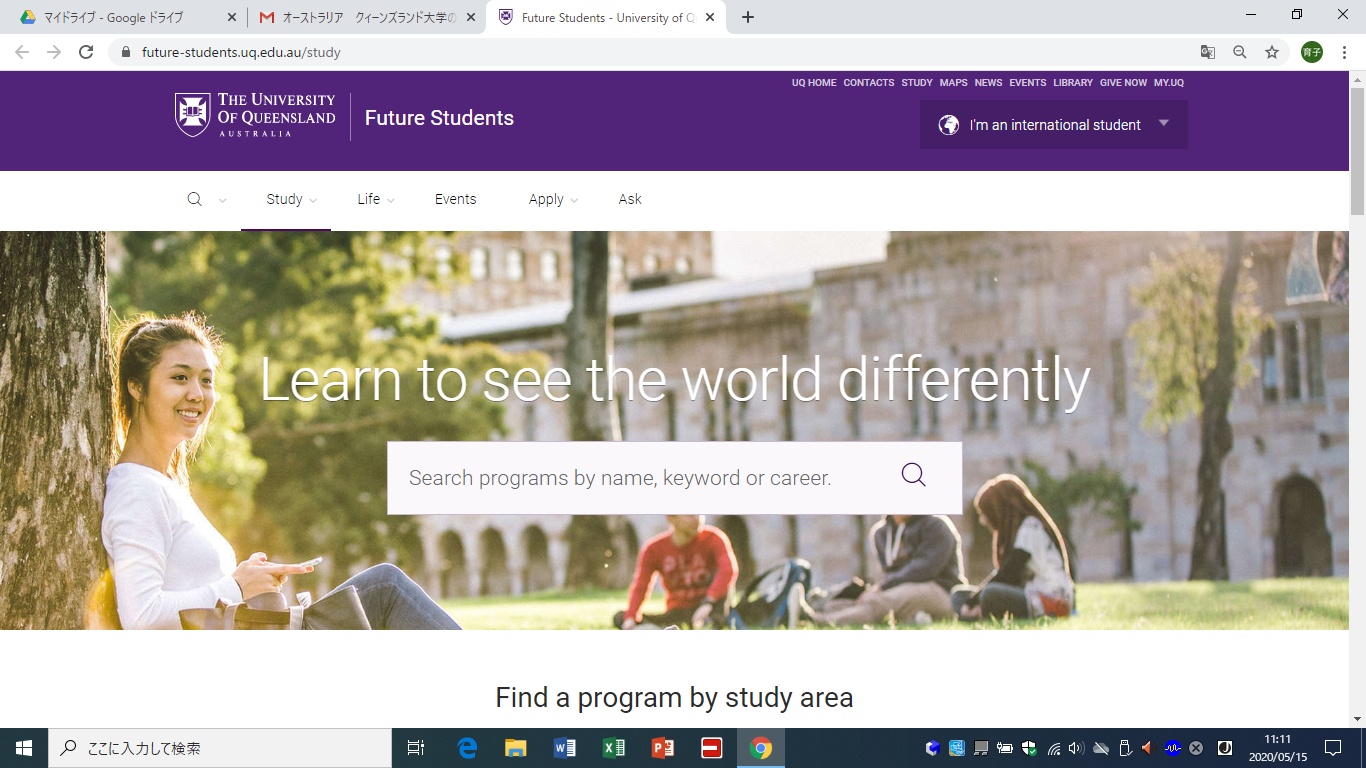Expand the chevron next to site search
This screenshot has width=1366, height=768.
click(222, 200)
